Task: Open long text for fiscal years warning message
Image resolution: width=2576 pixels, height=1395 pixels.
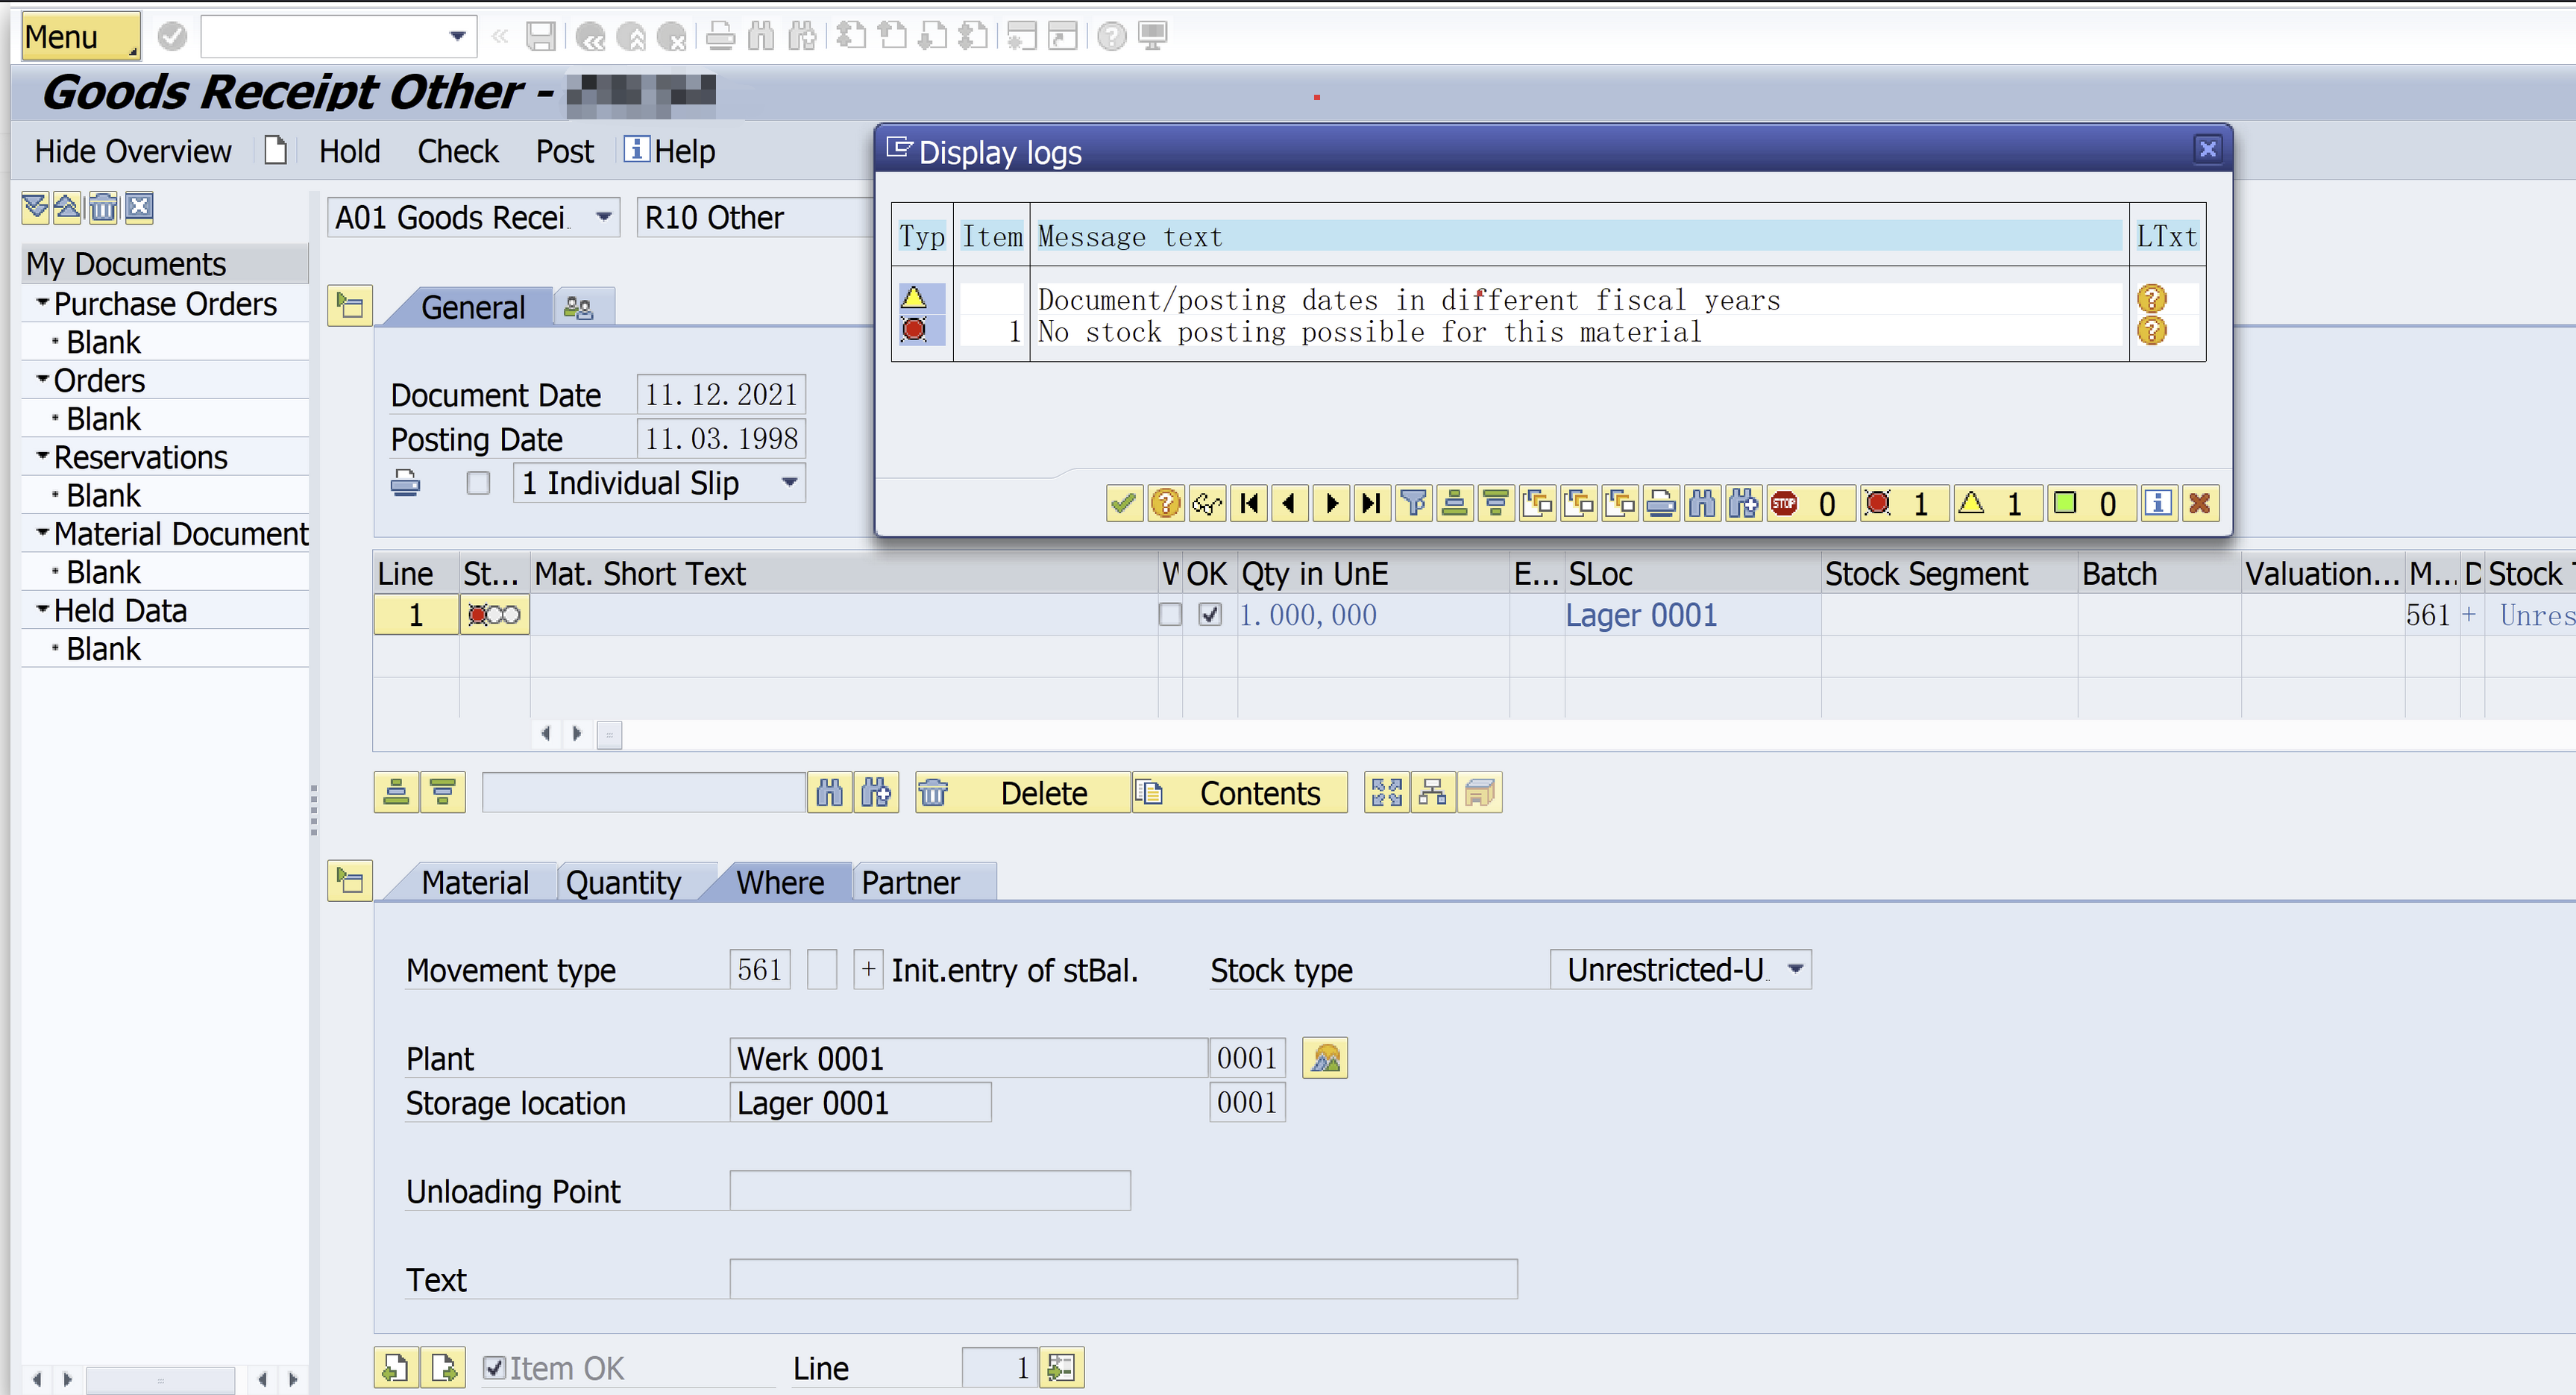Action: [x=2152, y=298]
